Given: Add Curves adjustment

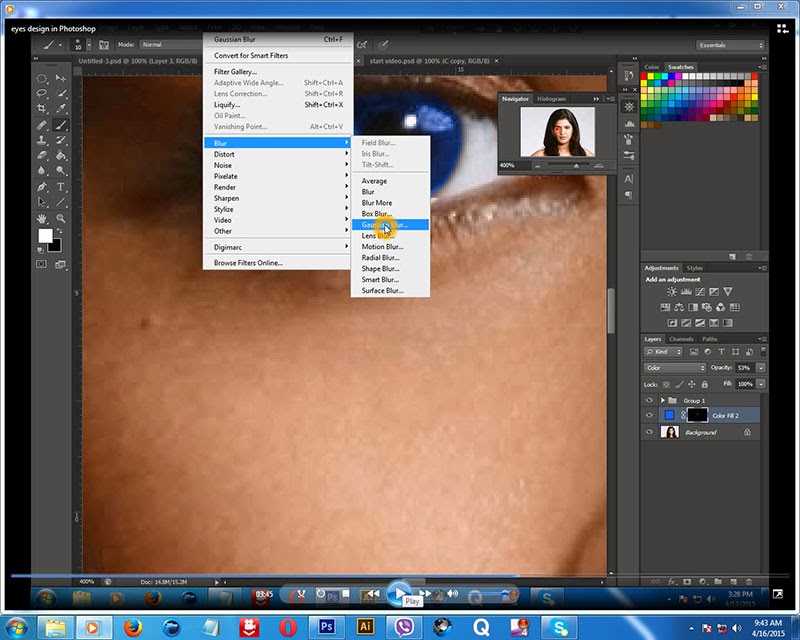Looking at the screenshot, I should (700, 292).
